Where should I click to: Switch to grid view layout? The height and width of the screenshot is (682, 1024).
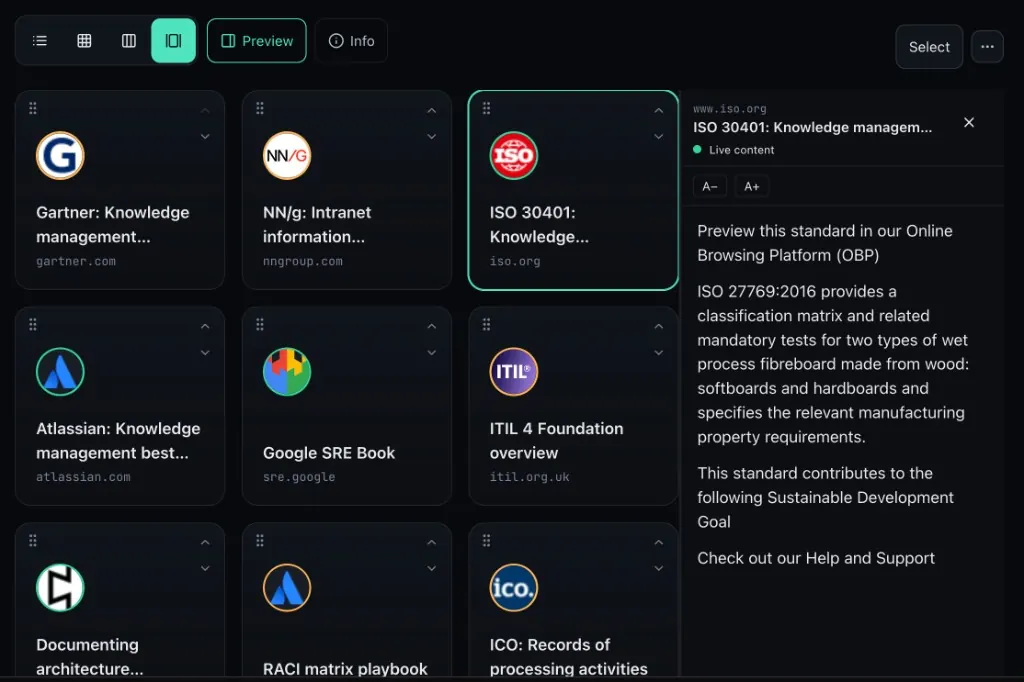click(84, 41)
